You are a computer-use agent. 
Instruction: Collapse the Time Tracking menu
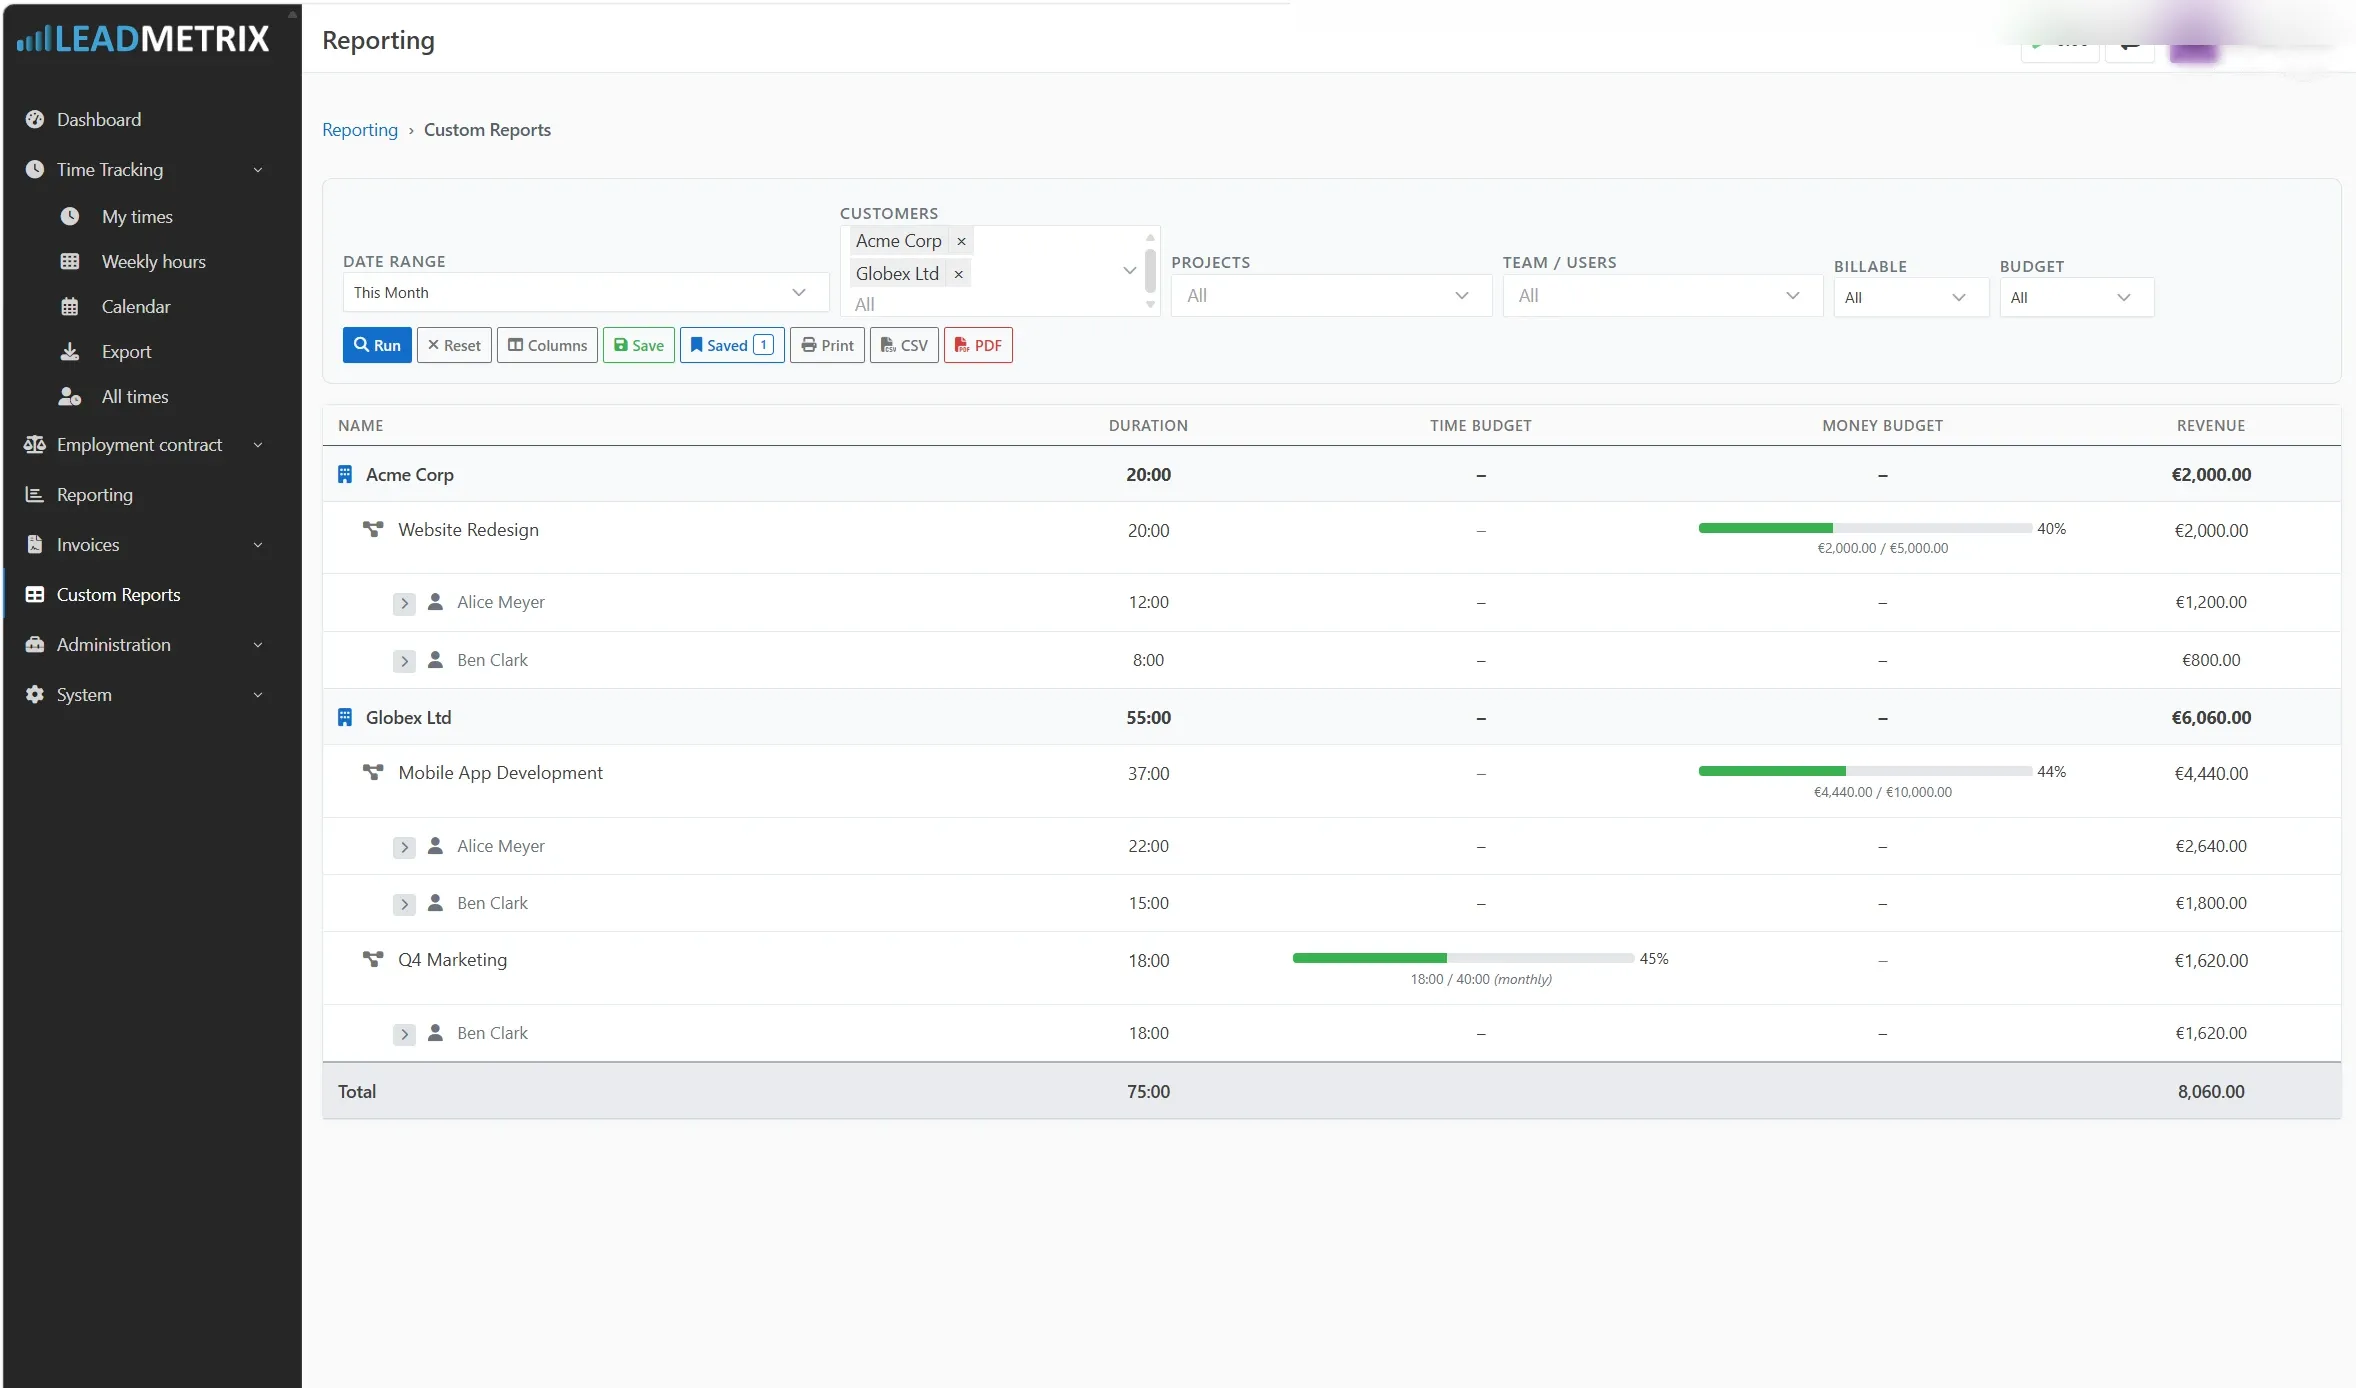(258, 170)
